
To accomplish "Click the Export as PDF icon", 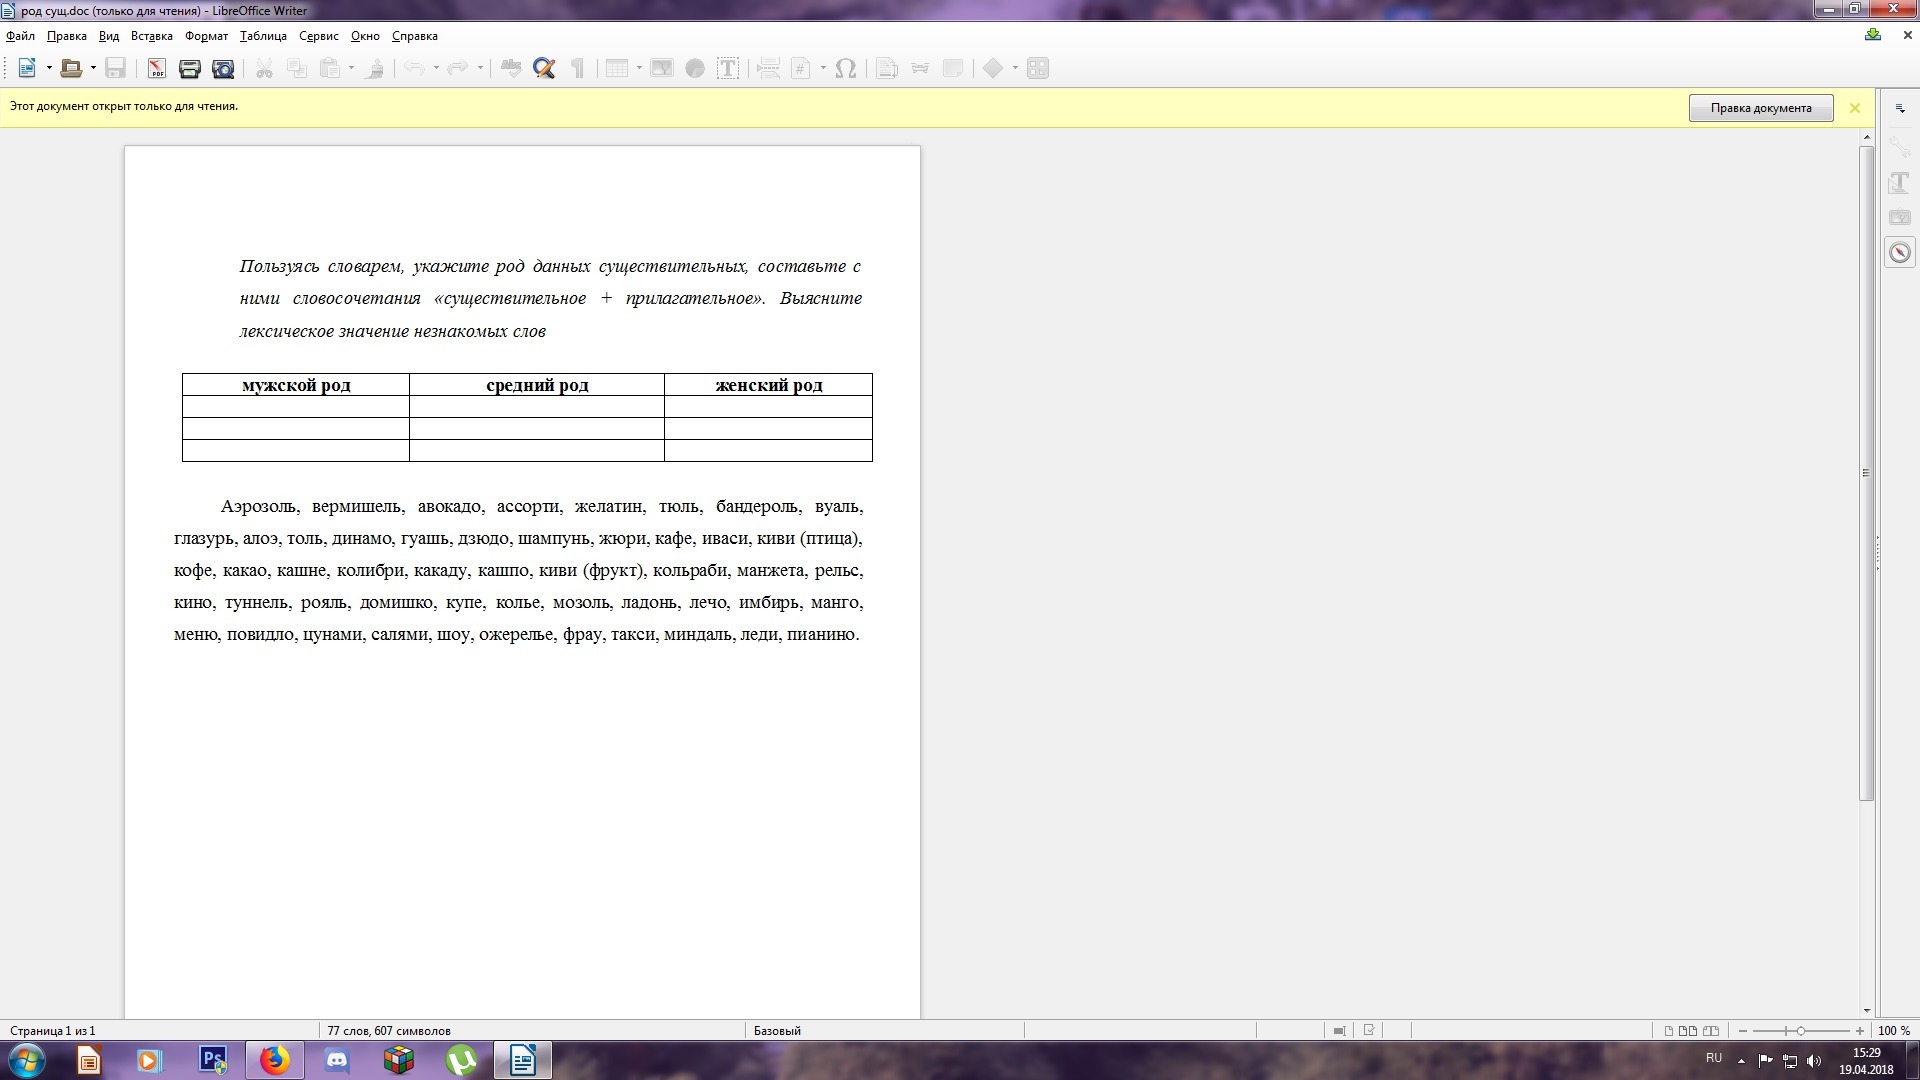I will click(157, 68).
